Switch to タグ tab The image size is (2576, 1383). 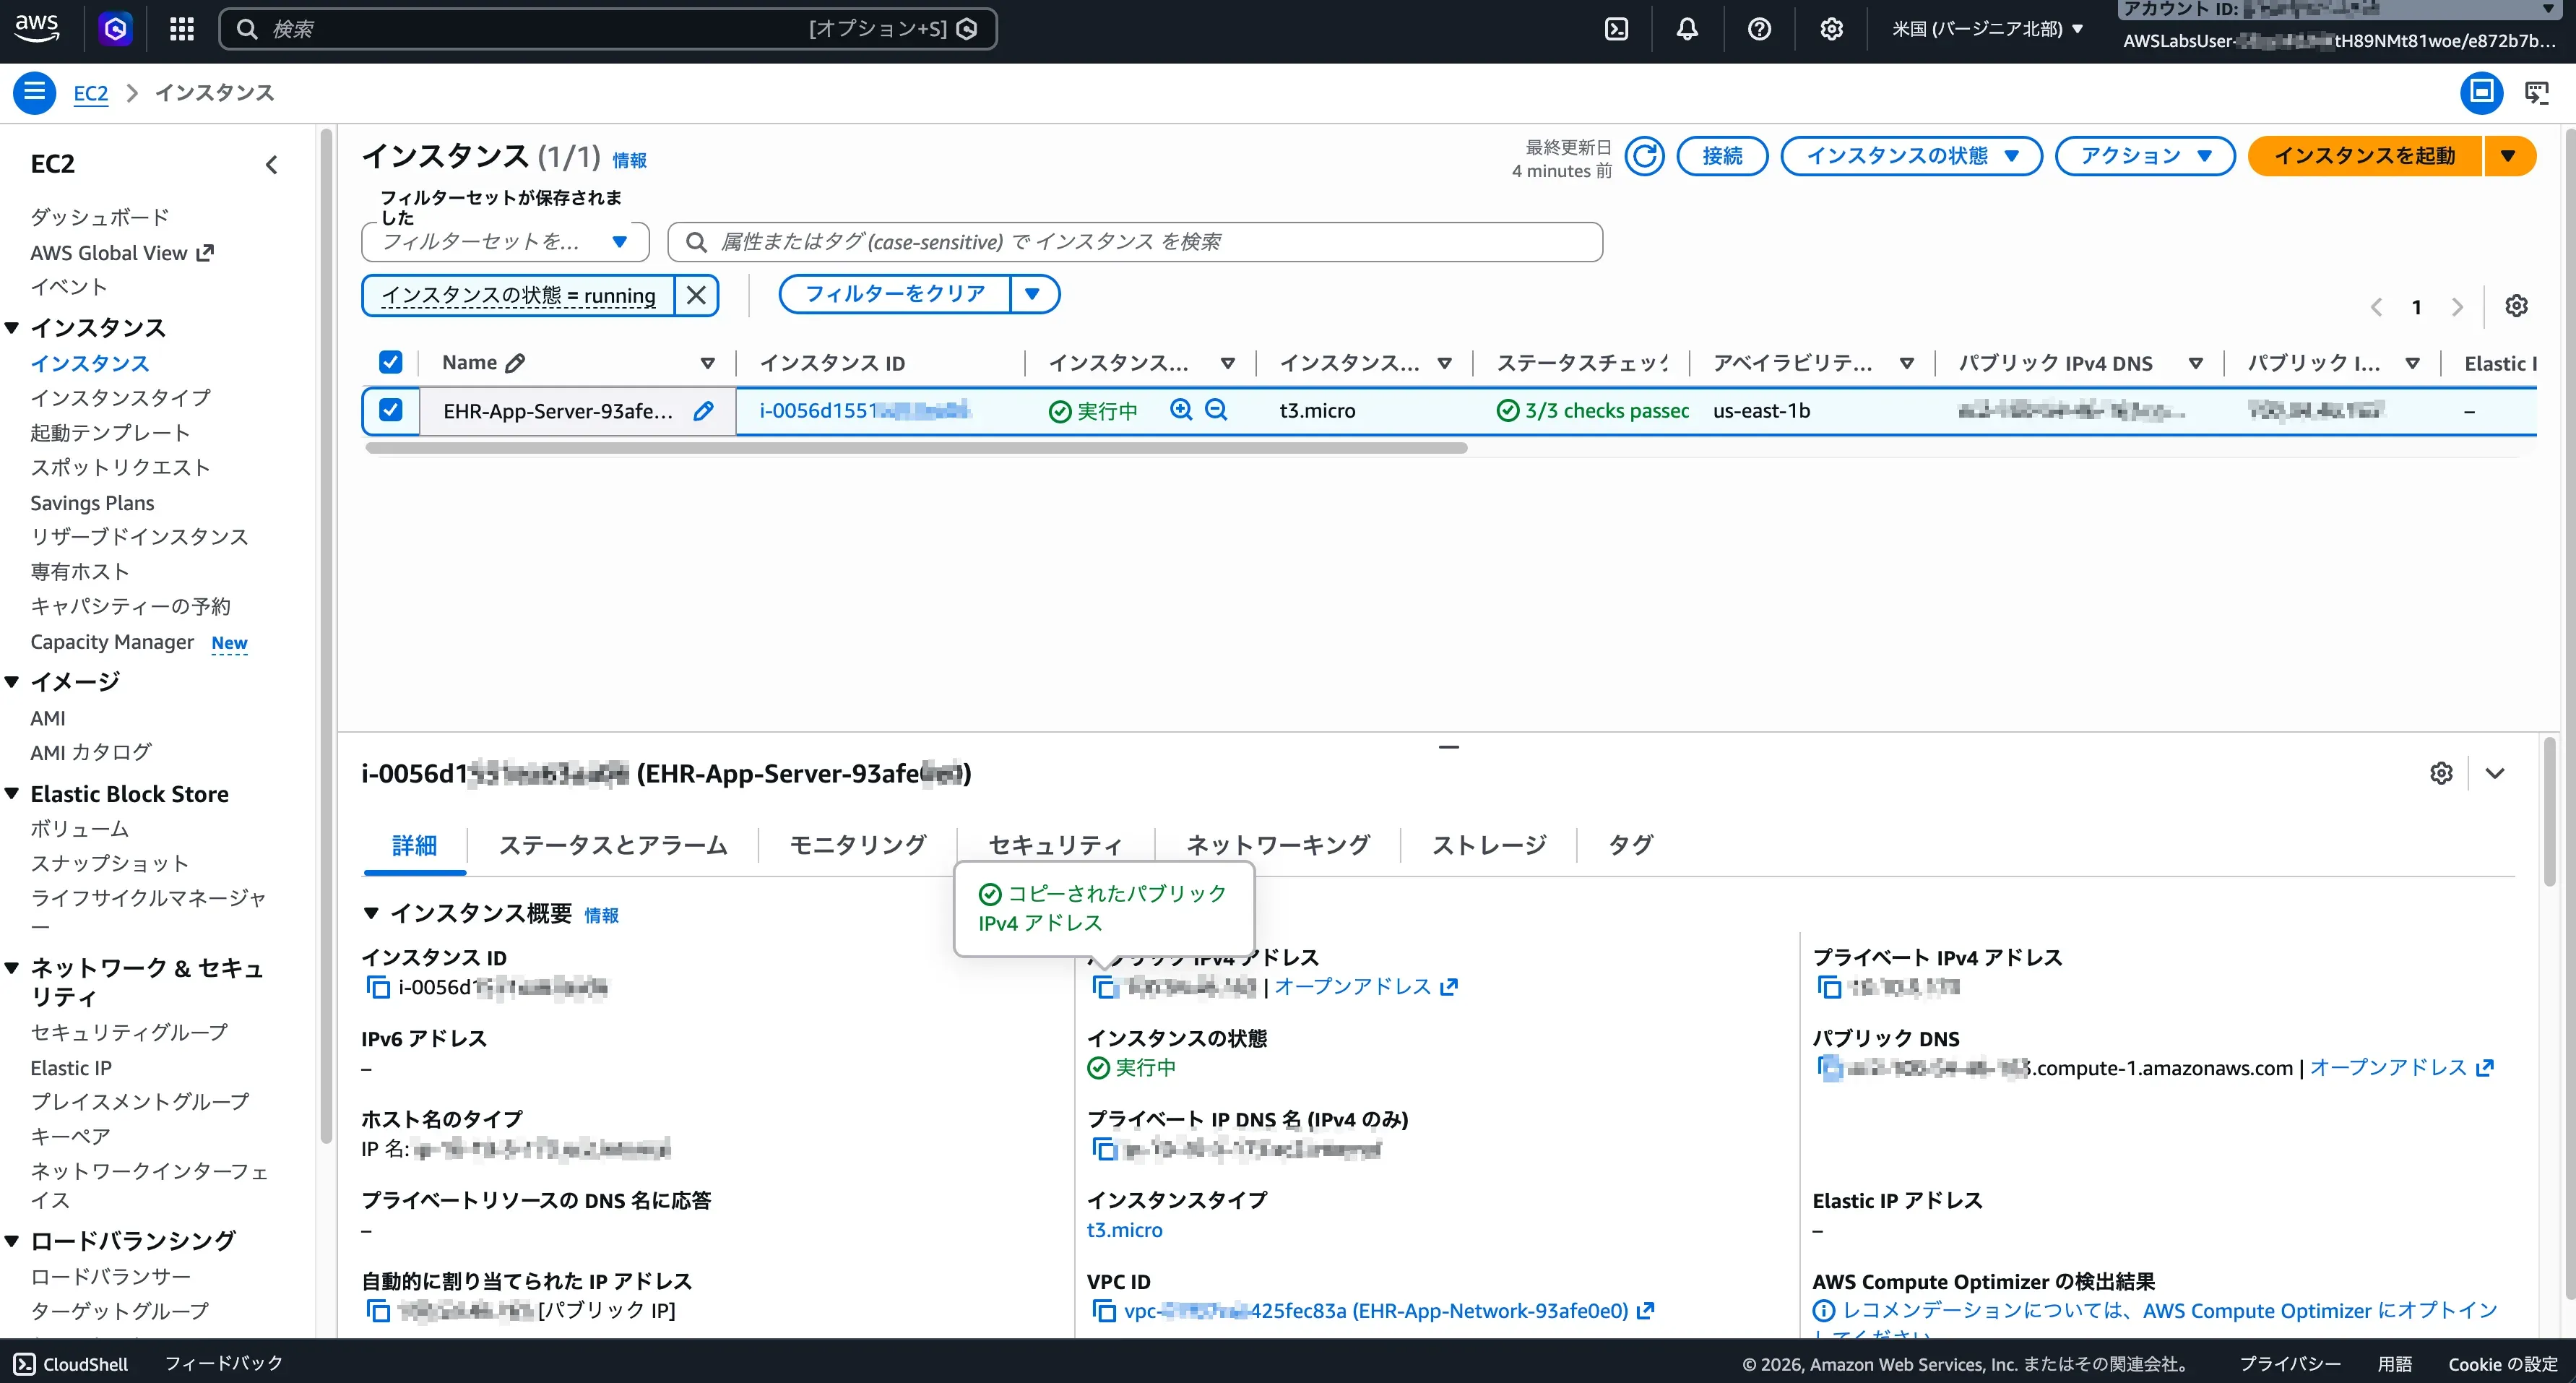1630,845
